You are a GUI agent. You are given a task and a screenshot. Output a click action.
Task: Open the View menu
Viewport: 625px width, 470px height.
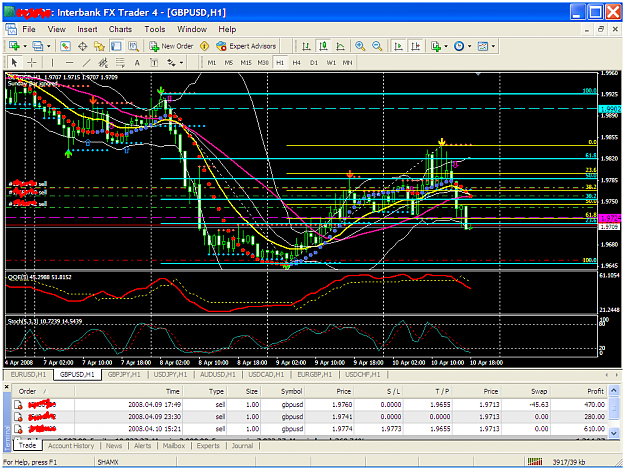pos(57,29)
